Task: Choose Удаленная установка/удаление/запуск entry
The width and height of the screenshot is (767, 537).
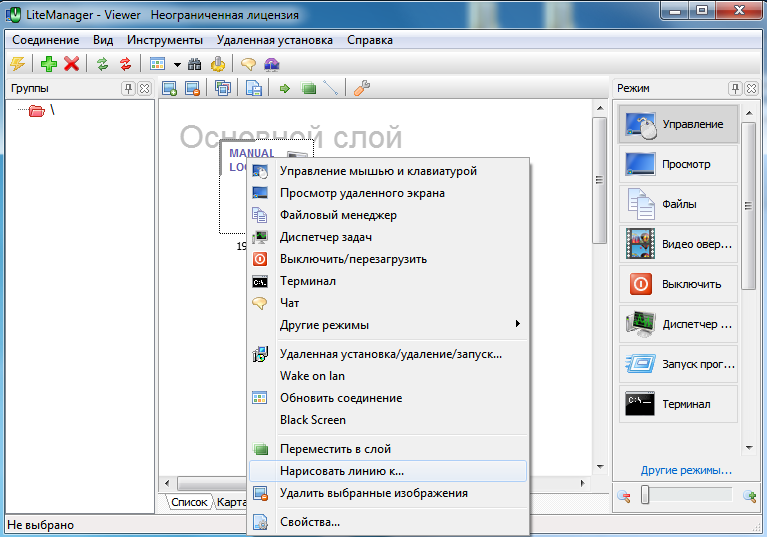Action: click(x=388, y=354)
